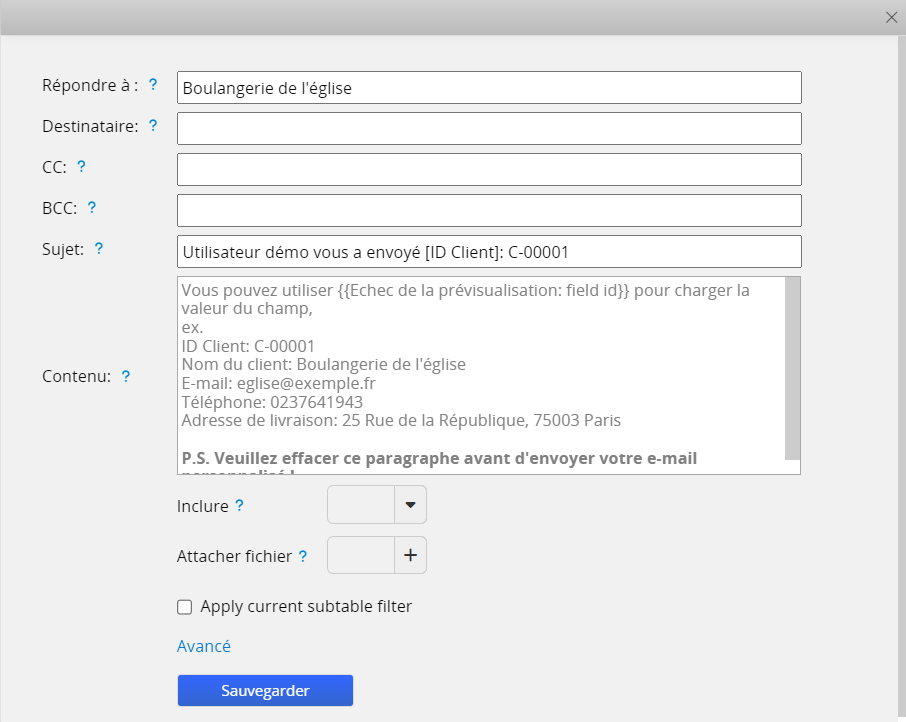Open the CC field help tooltip
The height and width of the screenshot is (722, 906).
point(82,167)
